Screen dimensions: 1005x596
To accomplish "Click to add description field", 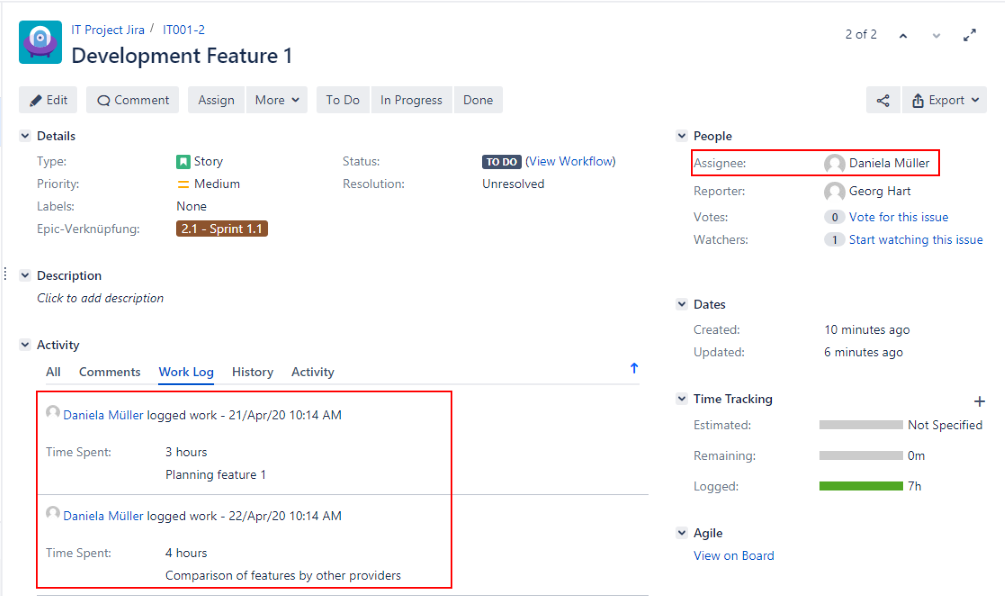I will [x=100, y=298].
